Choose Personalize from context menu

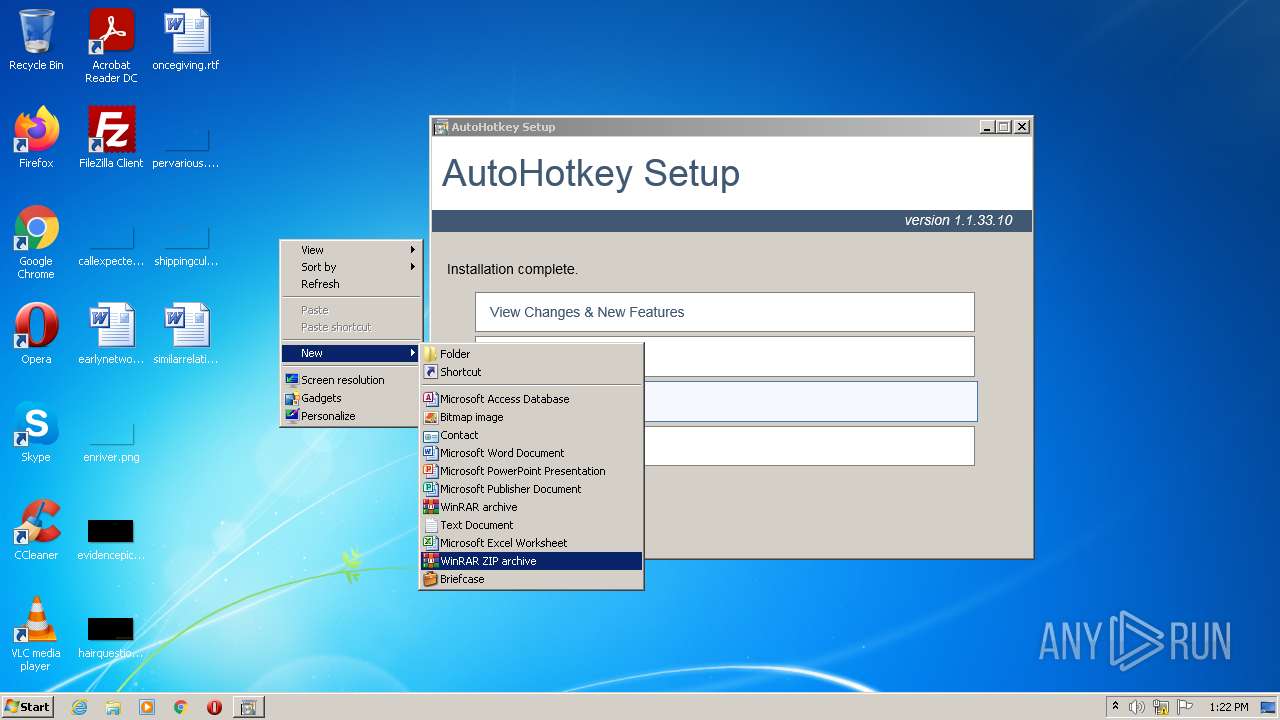coord(351,416)
